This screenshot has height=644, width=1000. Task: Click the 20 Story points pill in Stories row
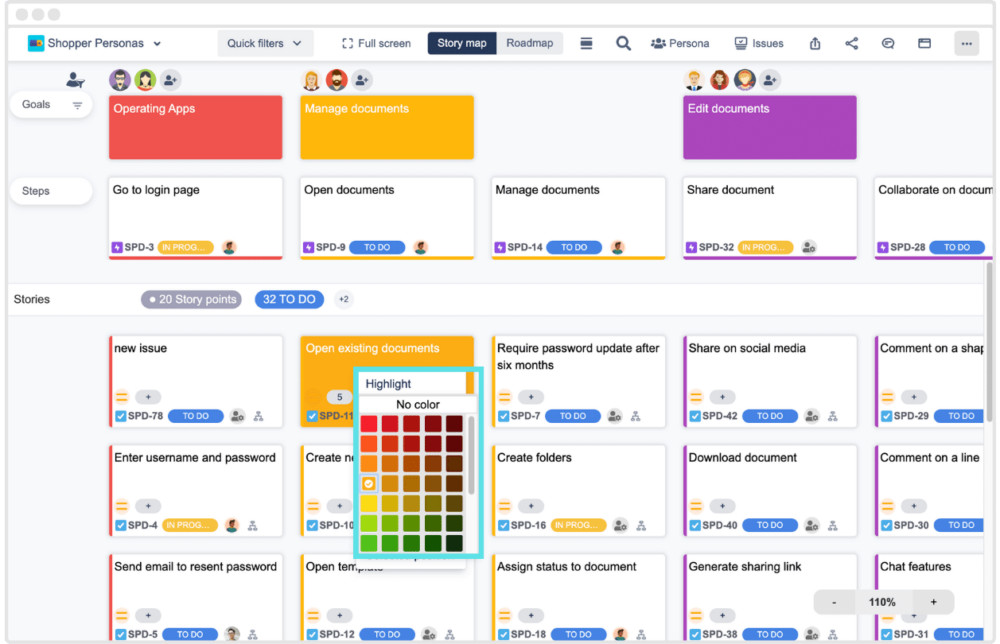(191, 299)
